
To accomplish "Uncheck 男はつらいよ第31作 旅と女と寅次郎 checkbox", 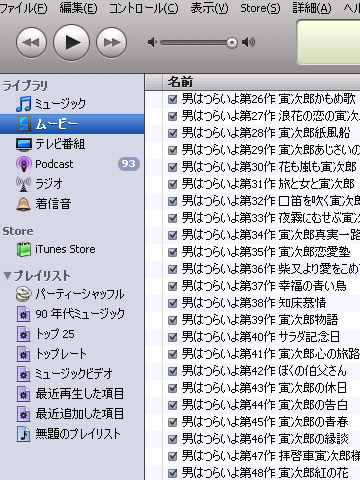I will (x=173, y=184).
